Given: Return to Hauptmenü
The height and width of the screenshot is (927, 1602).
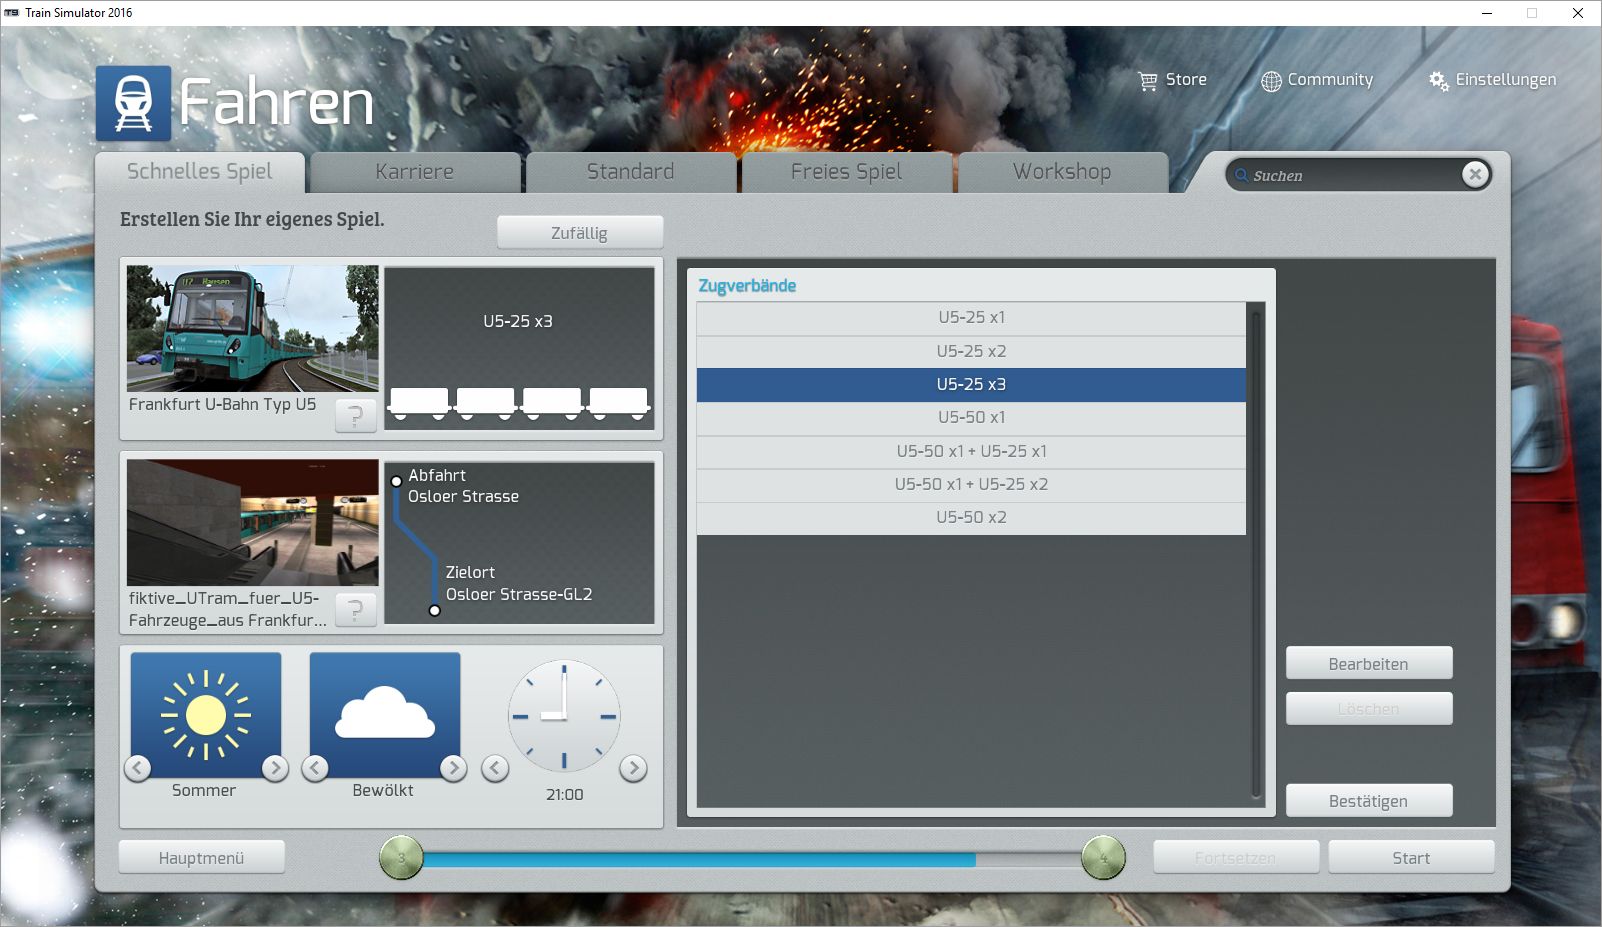Looking at the screenshot, I should (202, 858).
